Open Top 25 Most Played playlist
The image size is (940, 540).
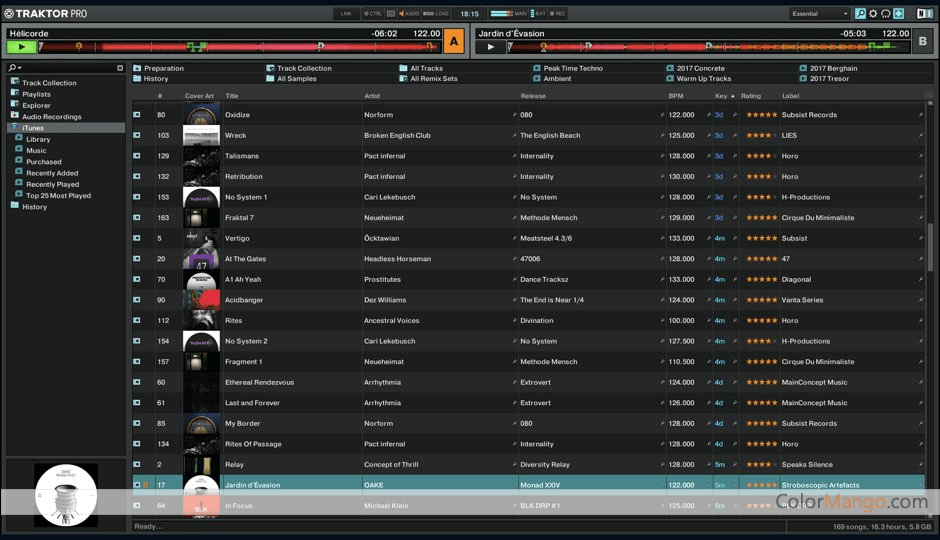(x=58, y=196)
